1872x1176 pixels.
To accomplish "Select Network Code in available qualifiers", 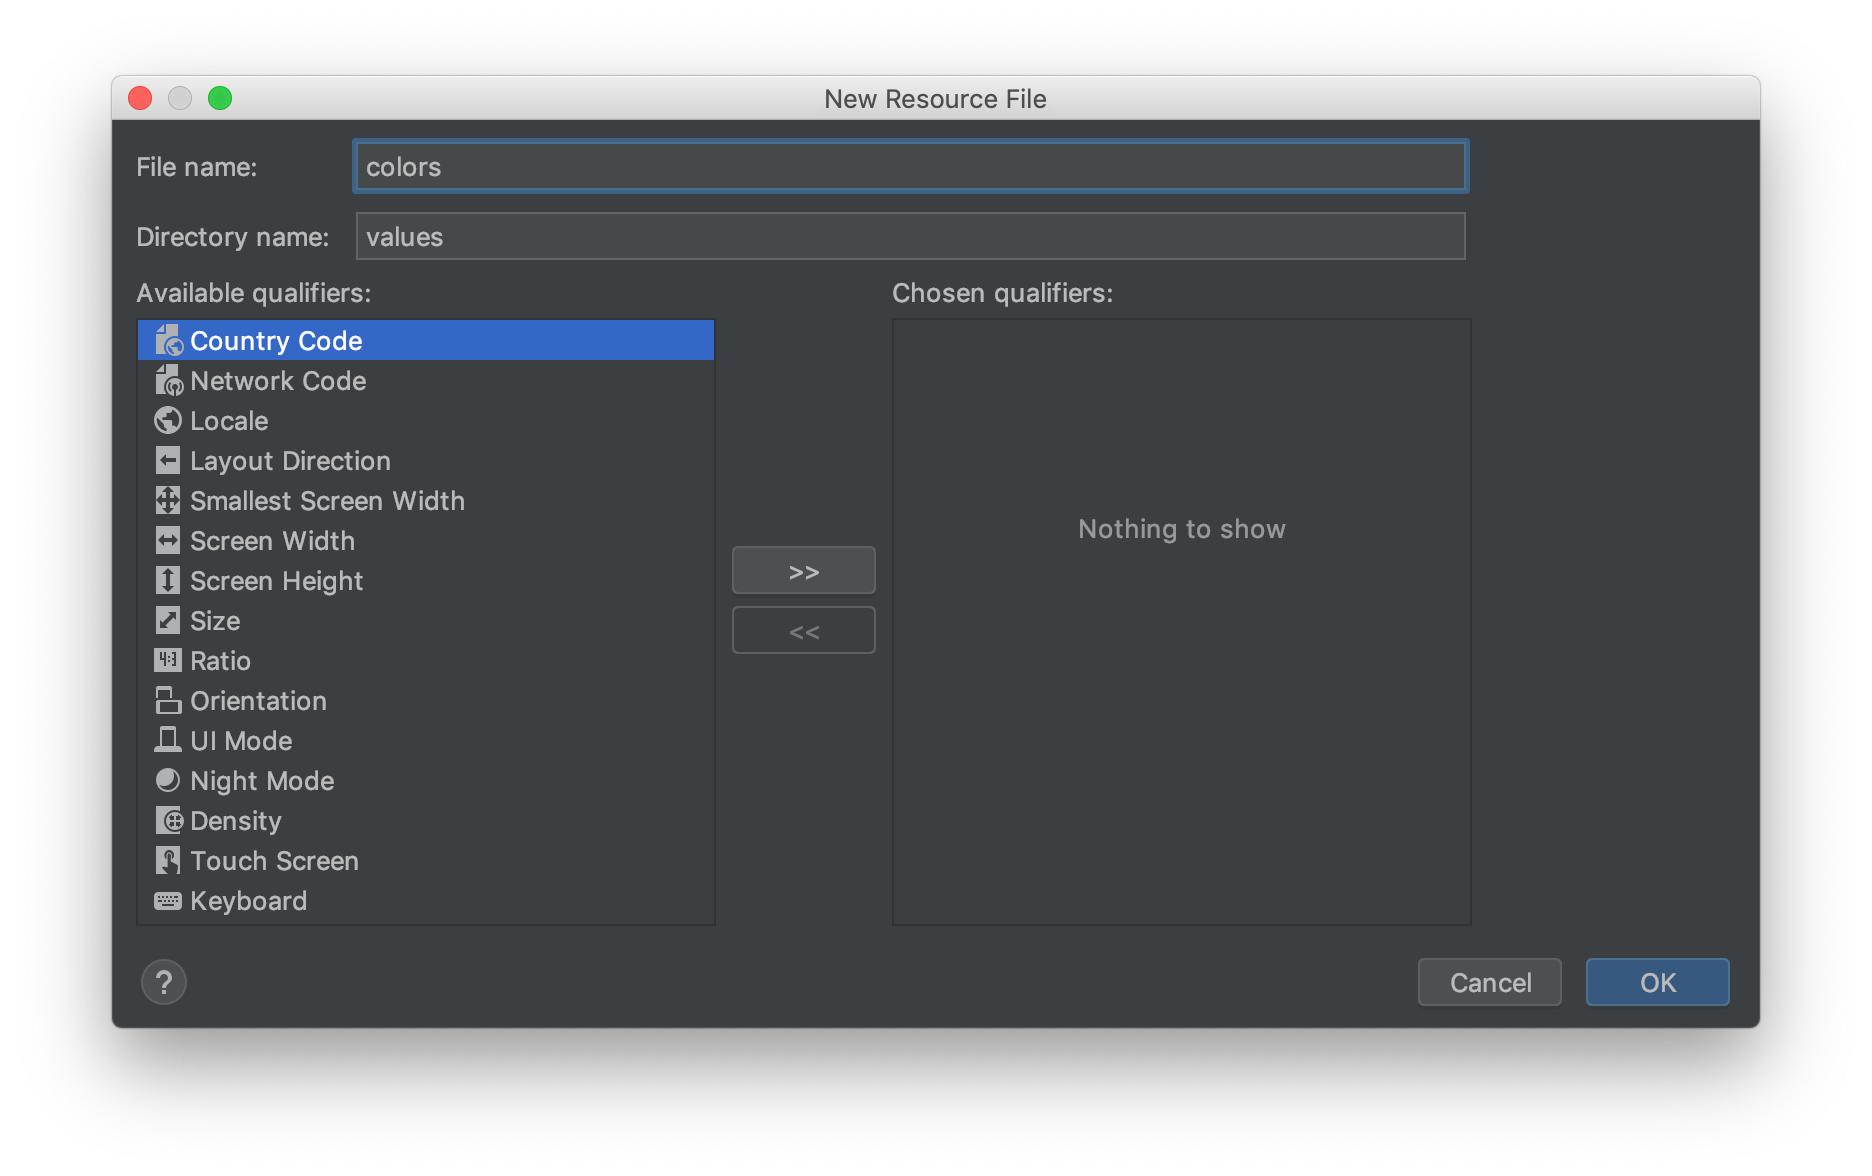I will click(x=426, y=380).
